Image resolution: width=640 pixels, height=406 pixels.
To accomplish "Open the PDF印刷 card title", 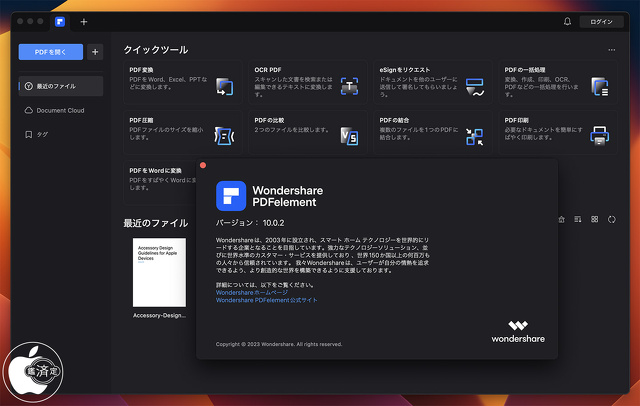I will point(517,120).
